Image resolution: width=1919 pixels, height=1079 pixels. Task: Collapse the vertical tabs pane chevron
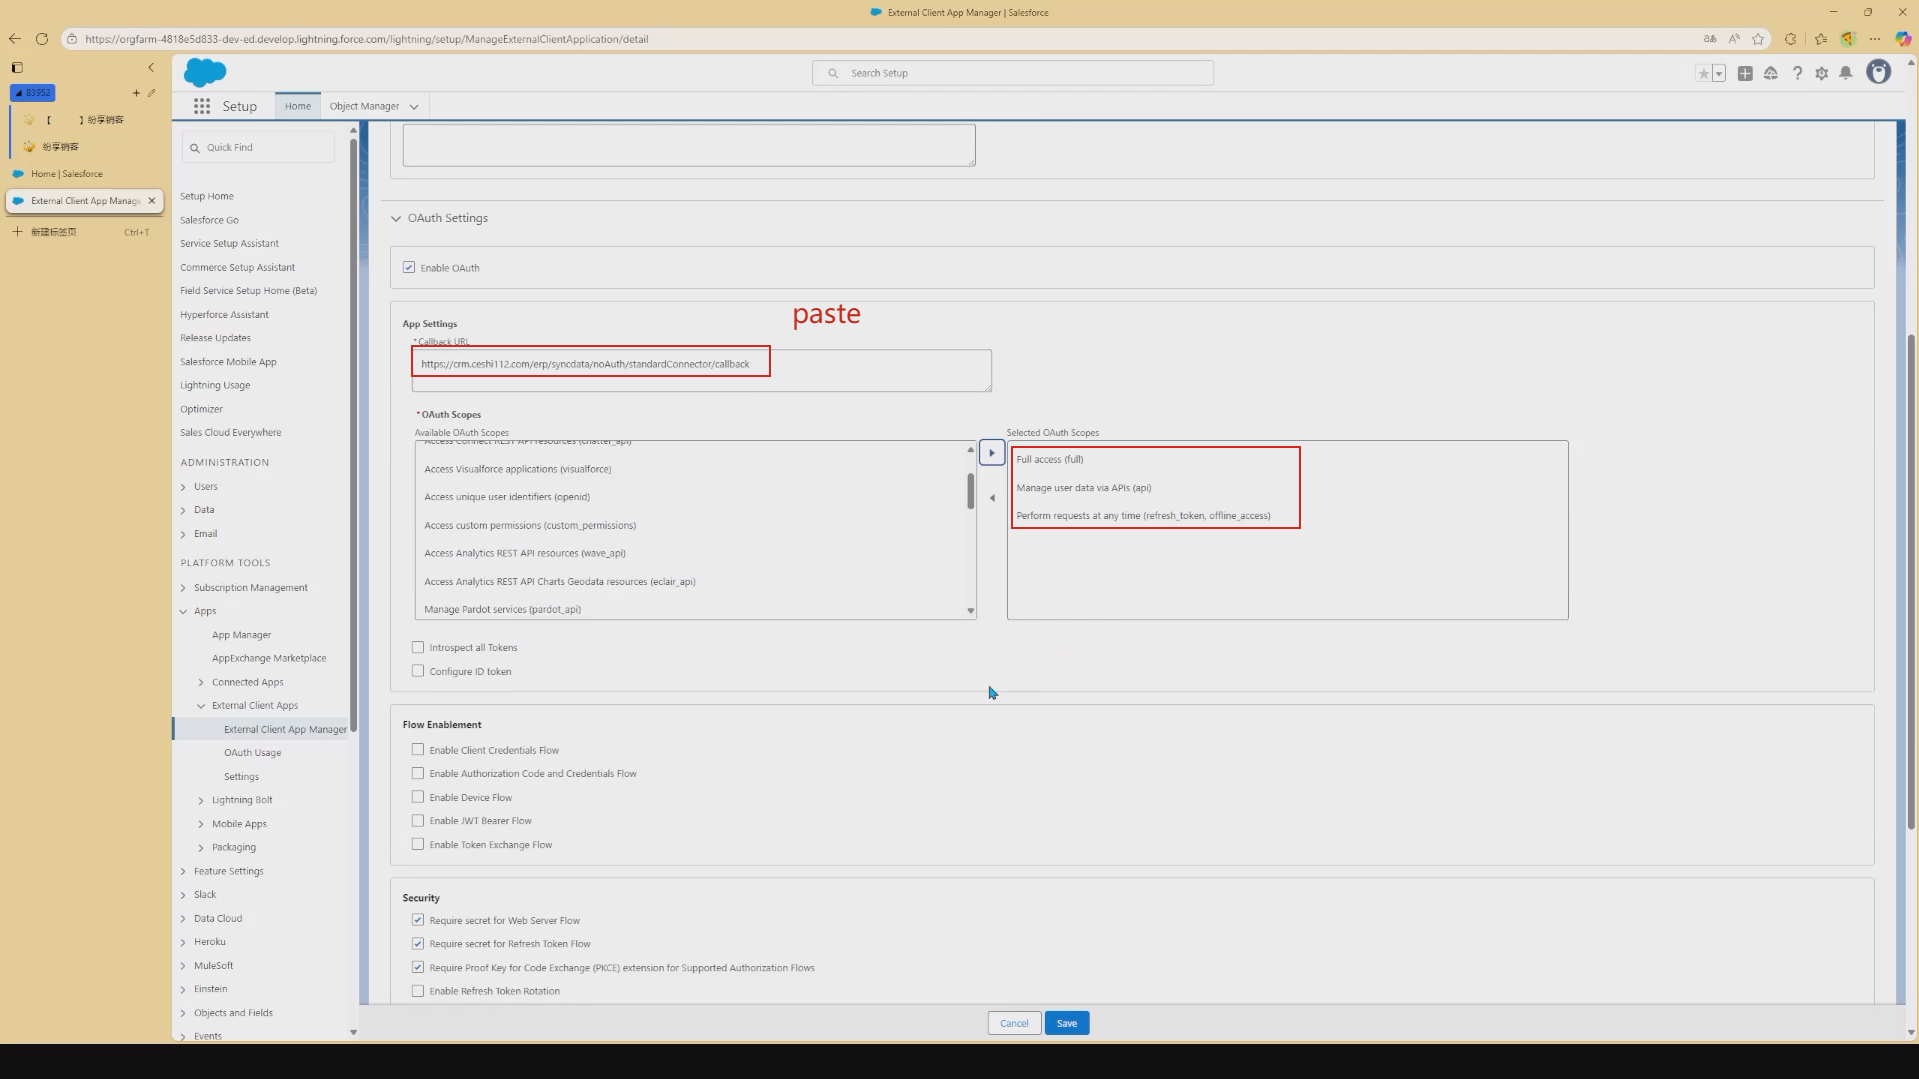(x=151, y=68)
